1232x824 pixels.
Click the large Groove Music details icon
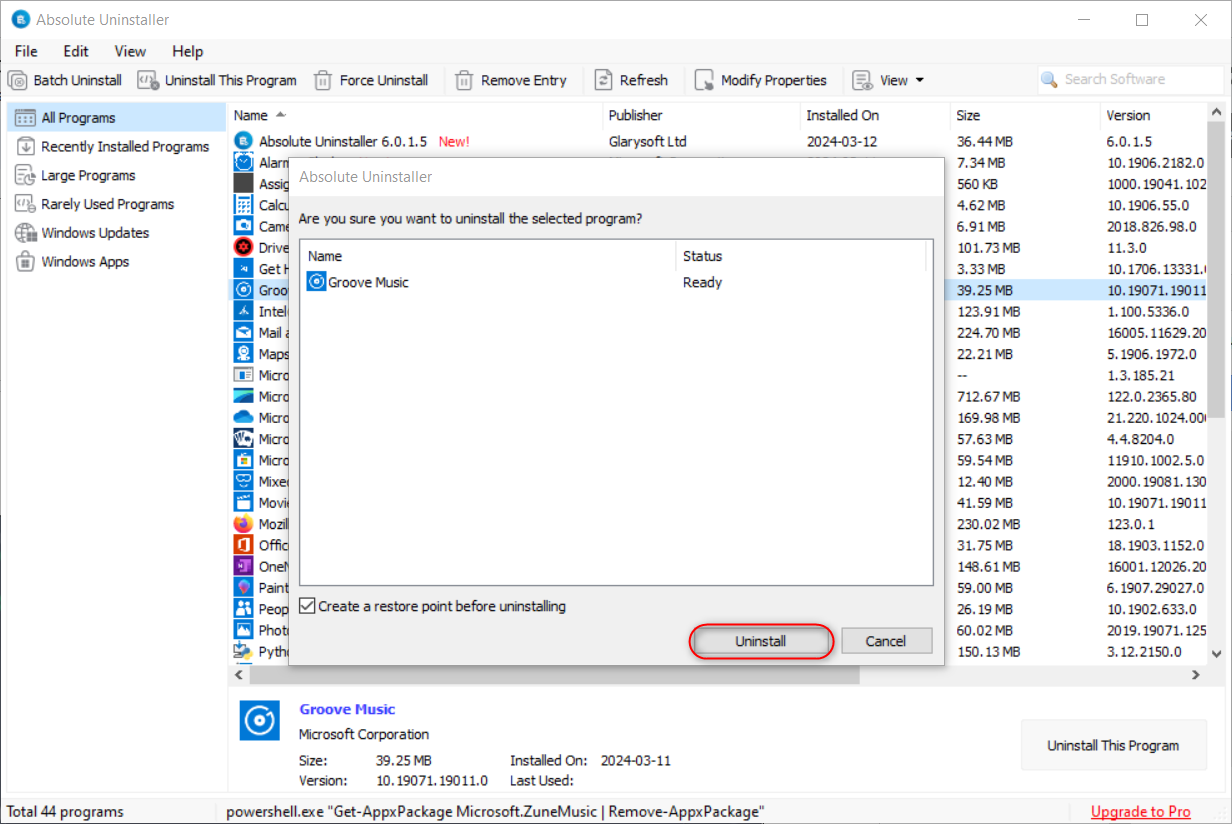click(x=260, y=720)
